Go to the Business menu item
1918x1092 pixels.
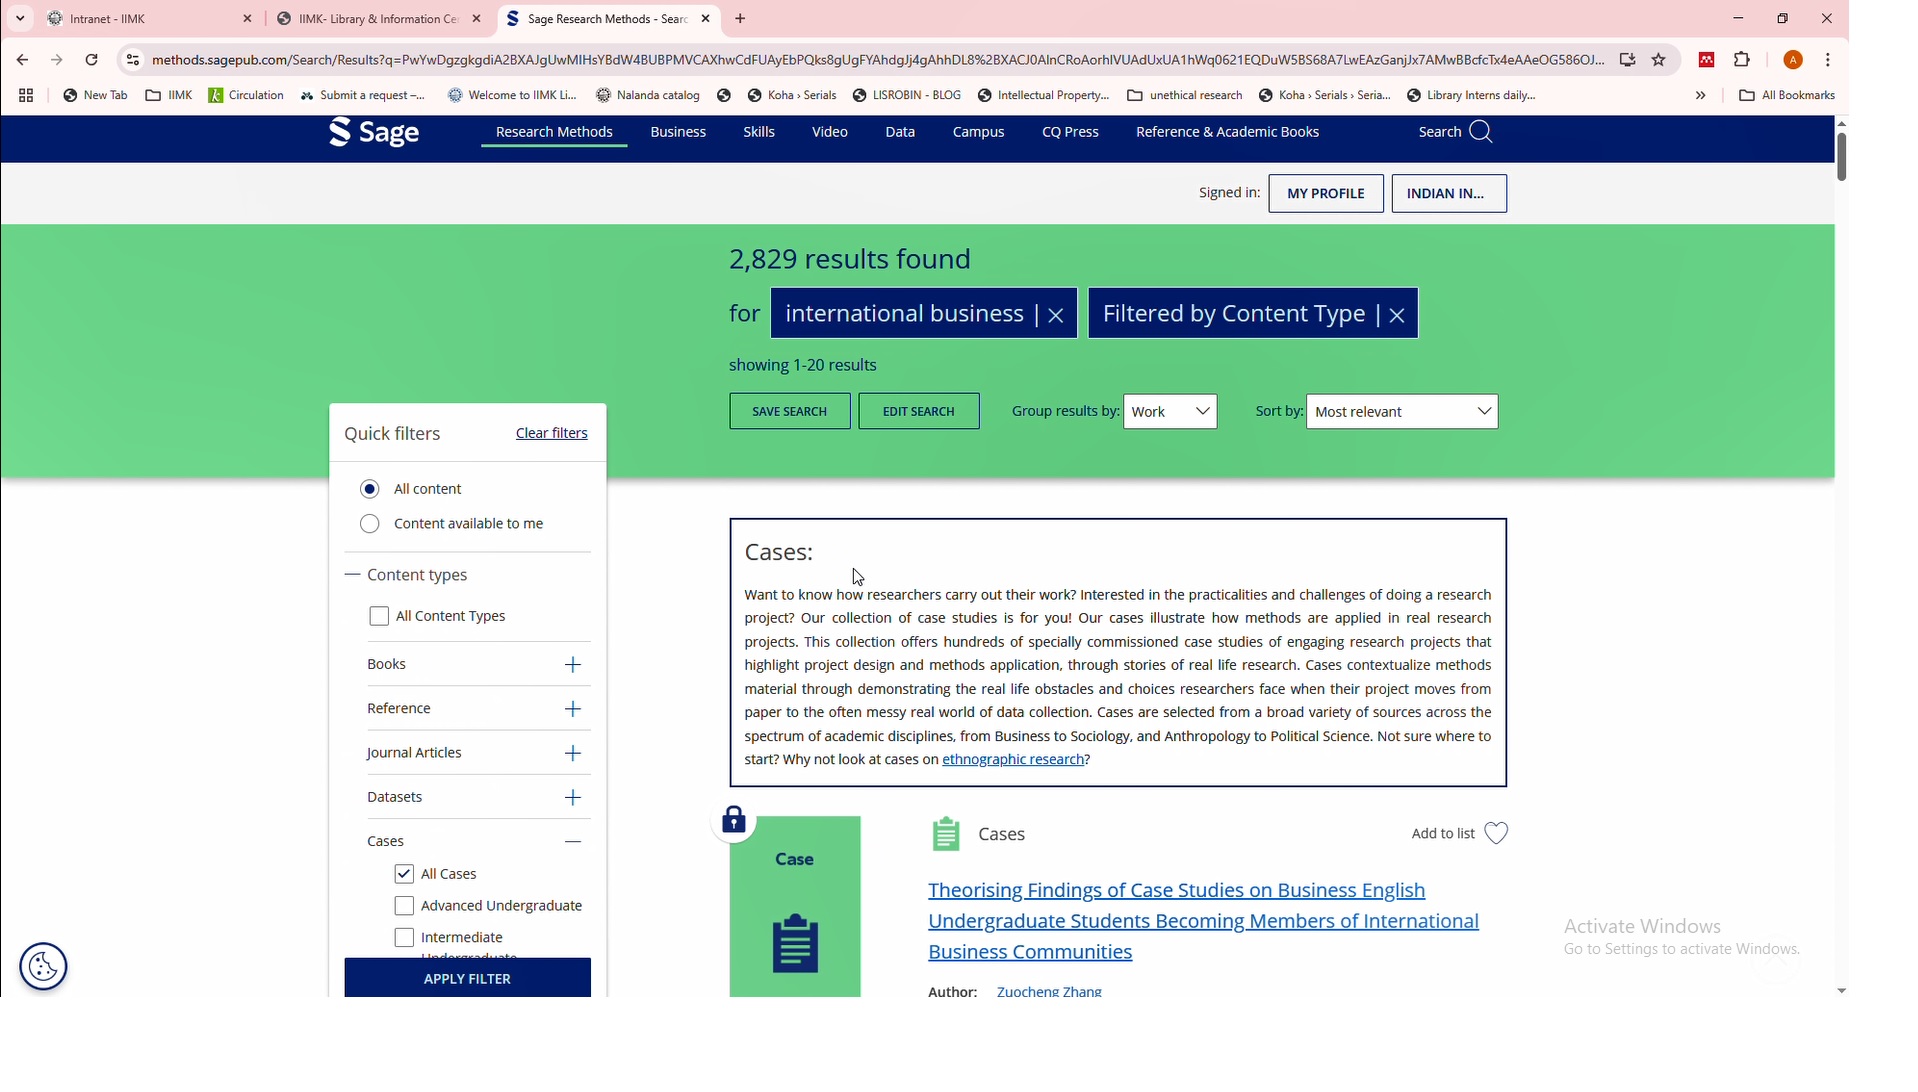[x=677, y=132]
